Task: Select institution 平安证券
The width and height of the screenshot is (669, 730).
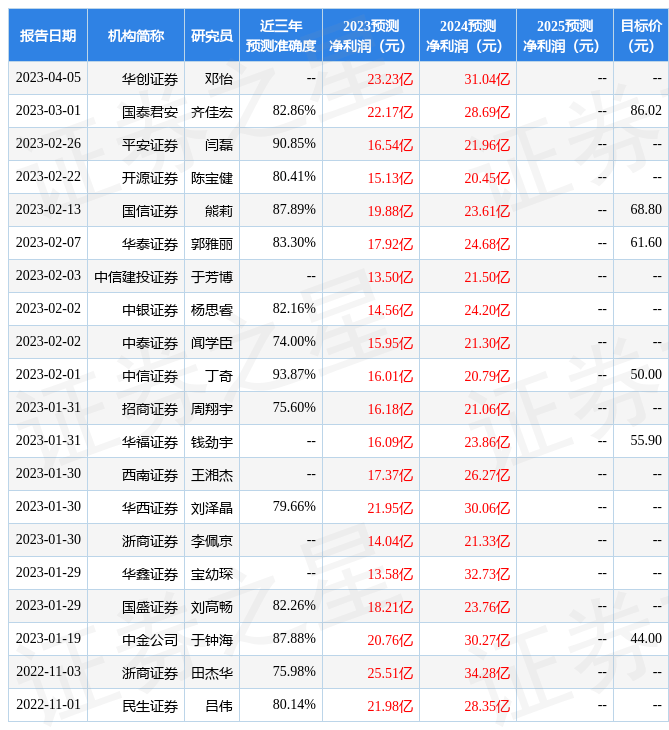Action: click(150, 145)
